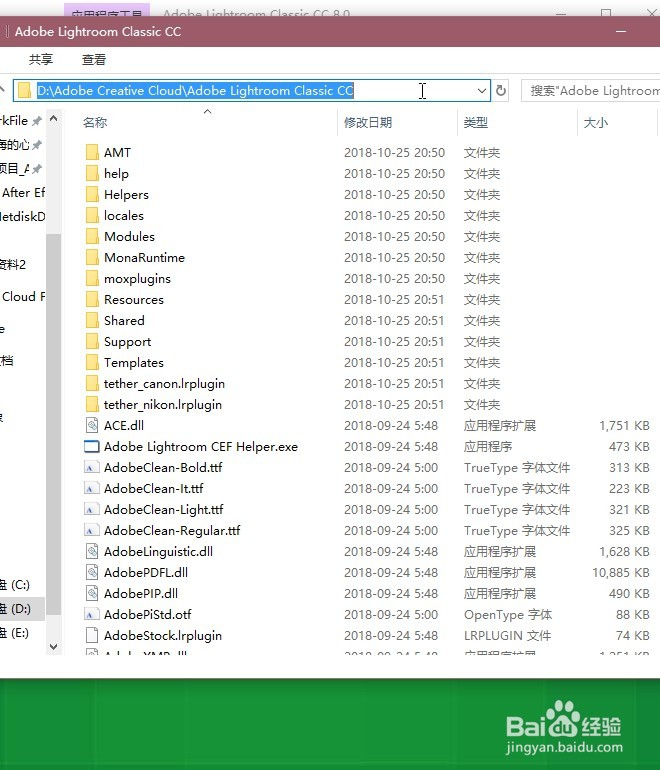The image size is (660, 770).
Task: Click the search Adobe Lightroom box
Action: tap(590, 90)
